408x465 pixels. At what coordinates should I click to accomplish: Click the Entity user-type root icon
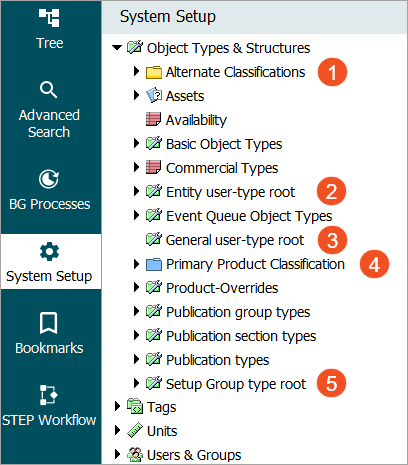[154, 192]
